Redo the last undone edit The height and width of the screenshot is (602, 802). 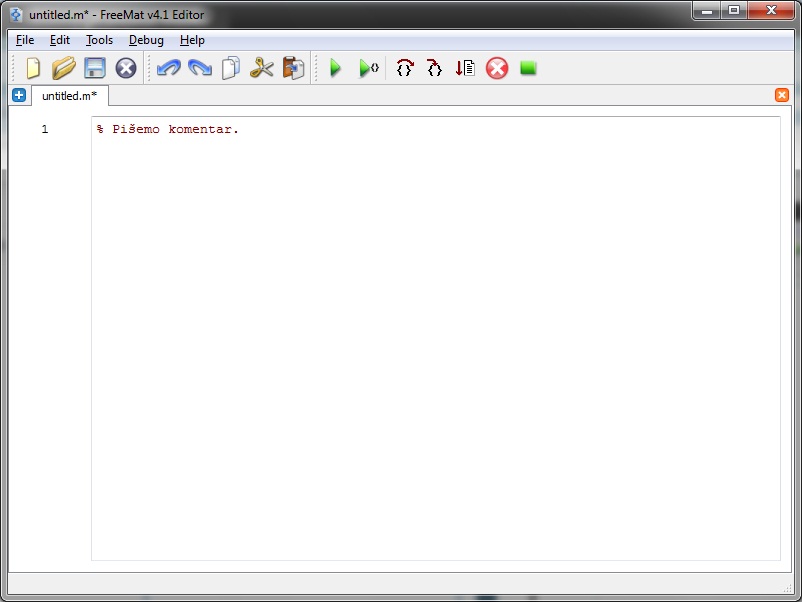(x=200, y=68)
